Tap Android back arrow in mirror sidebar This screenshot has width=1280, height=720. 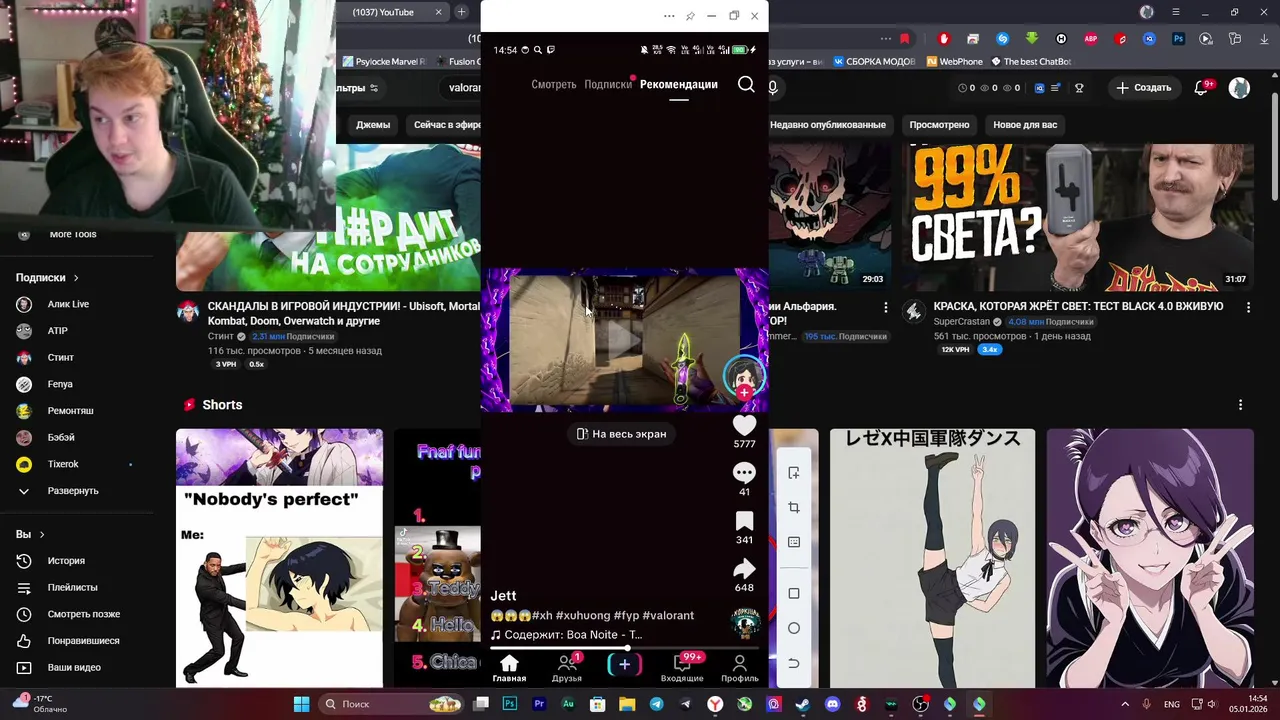(794, 663)
